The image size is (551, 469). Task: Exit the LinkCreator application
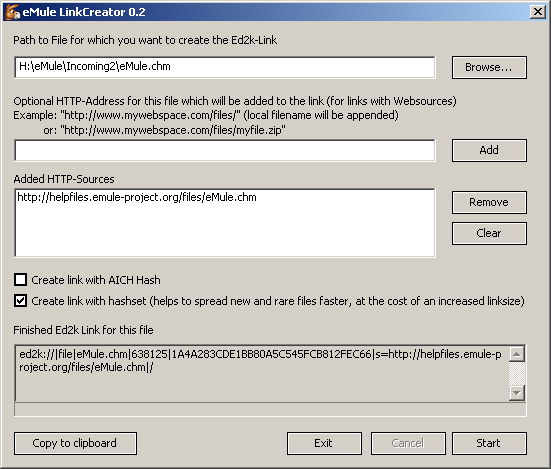point(324,443)
